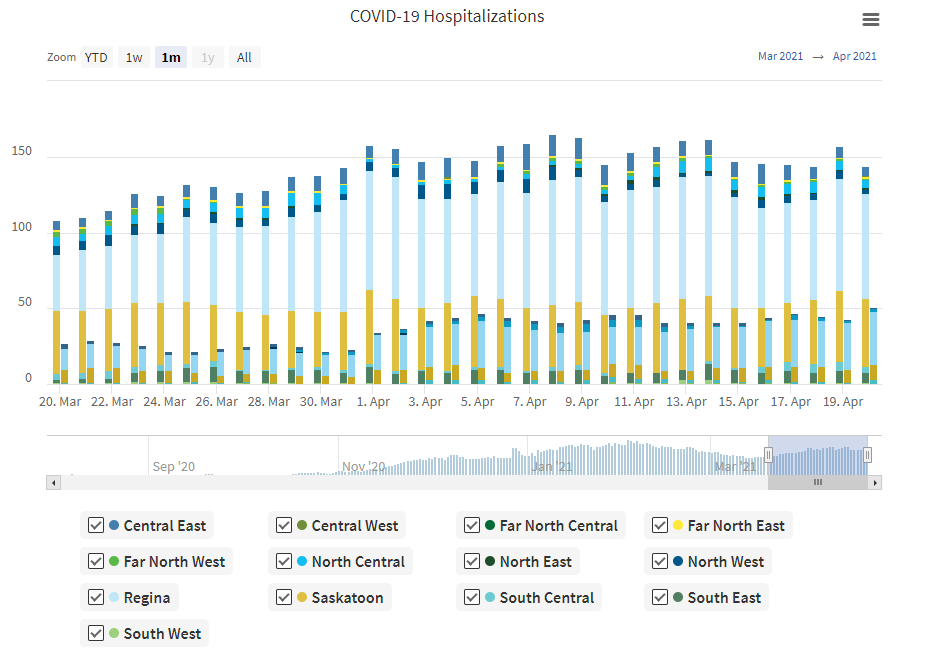Click the Apr 2021 end date
929x648 pixels.
854,56
